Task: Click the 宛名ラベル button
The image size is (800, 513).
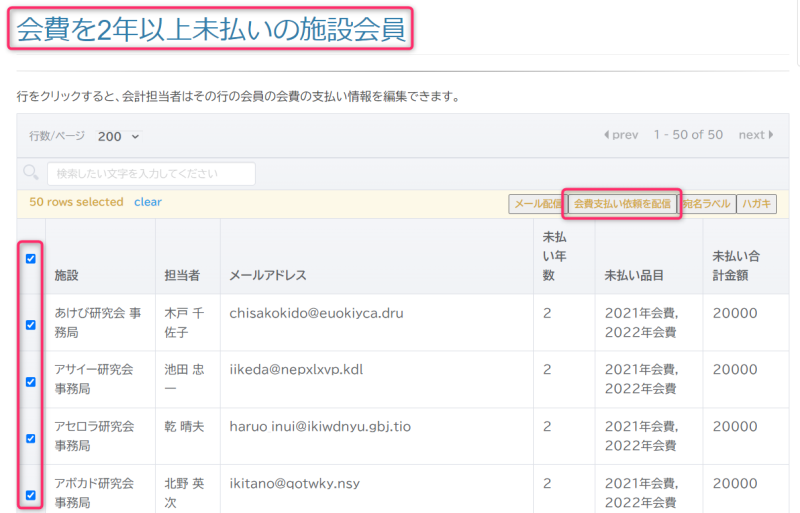Action: (707, 204)
